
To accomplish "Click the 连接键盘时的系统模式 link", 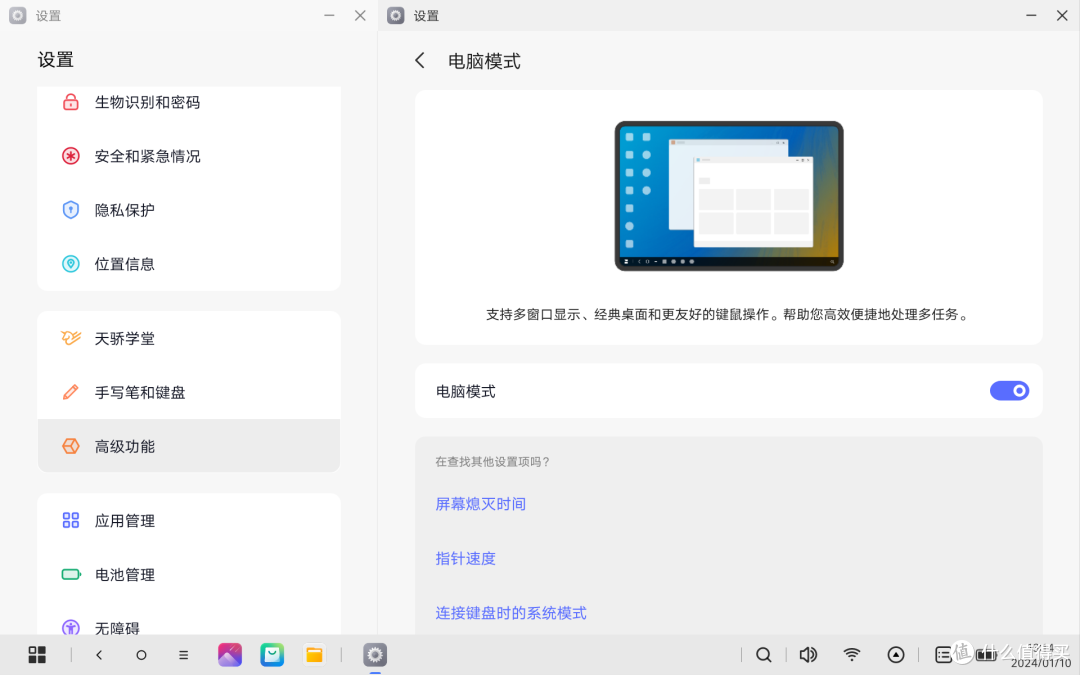I will point(510,612).
